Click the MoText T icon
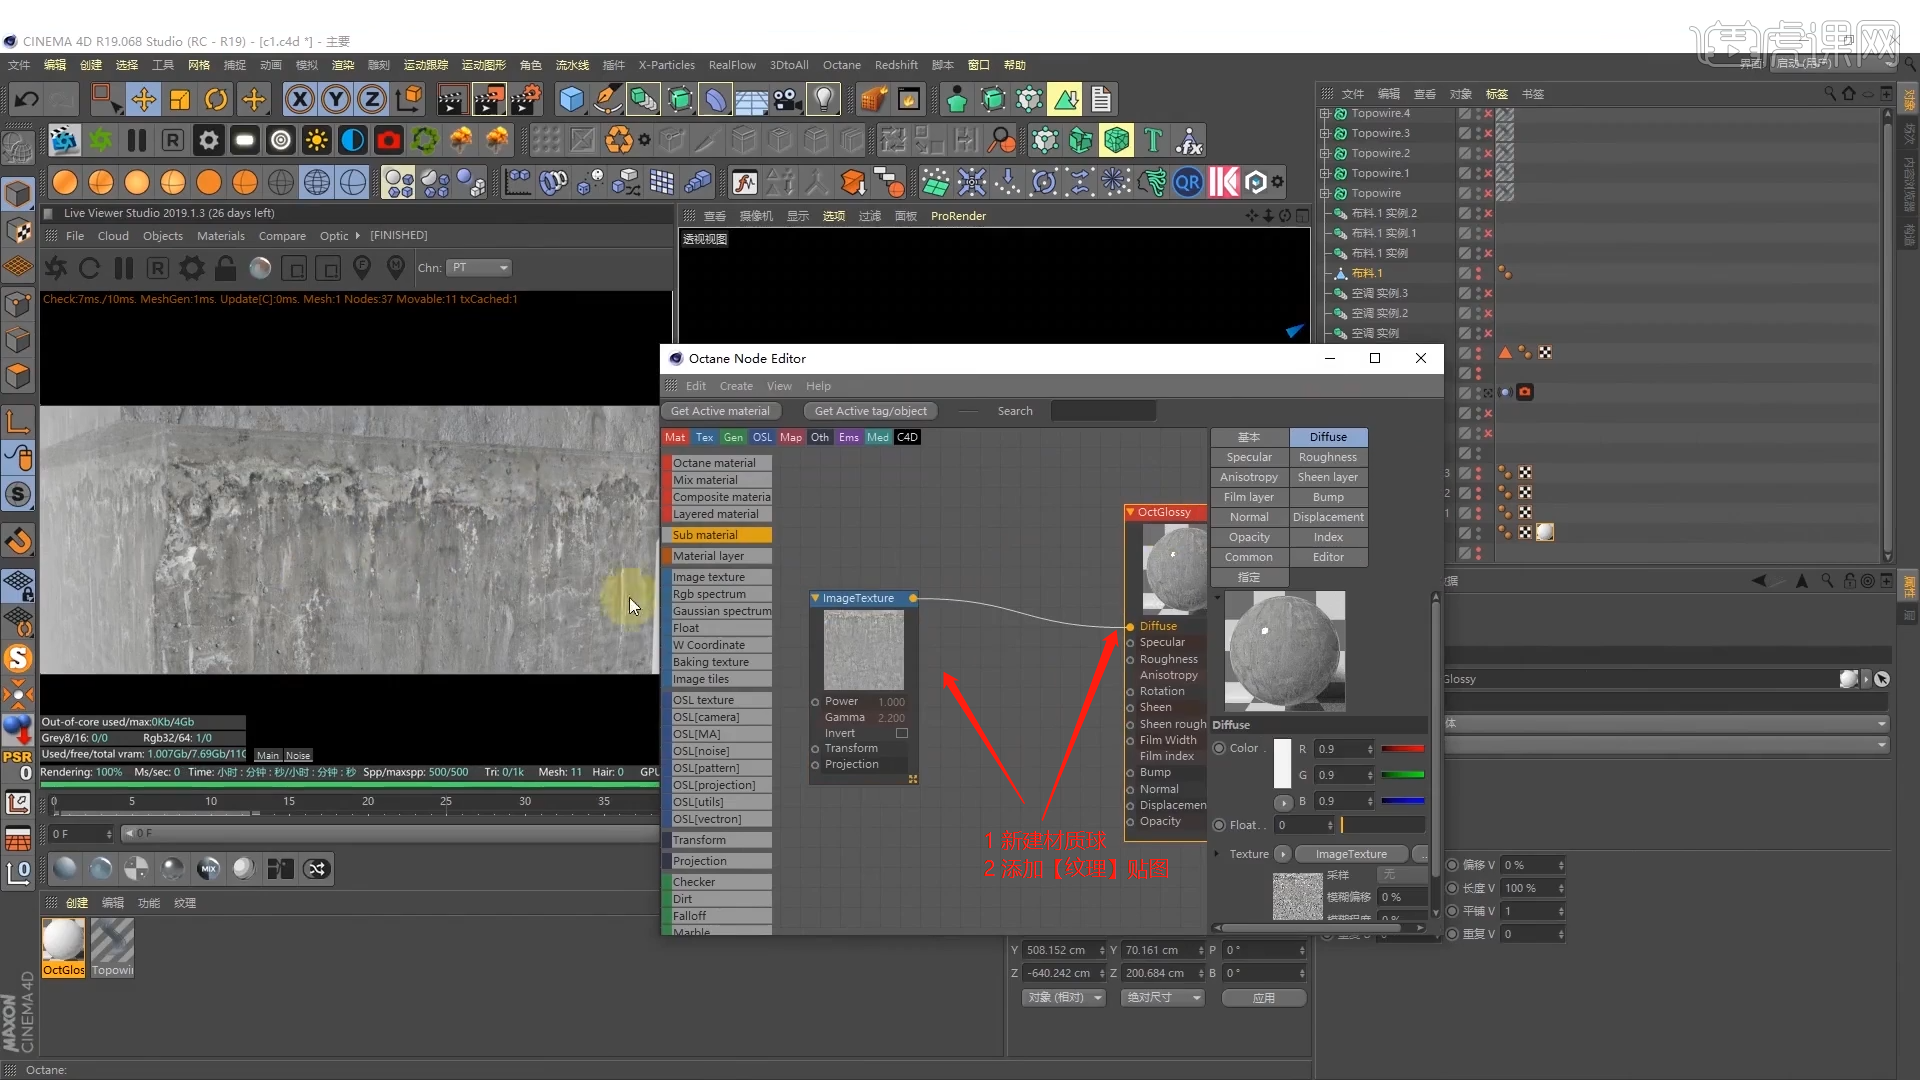1920x1080 pixels. click(x=1153, y=140)
